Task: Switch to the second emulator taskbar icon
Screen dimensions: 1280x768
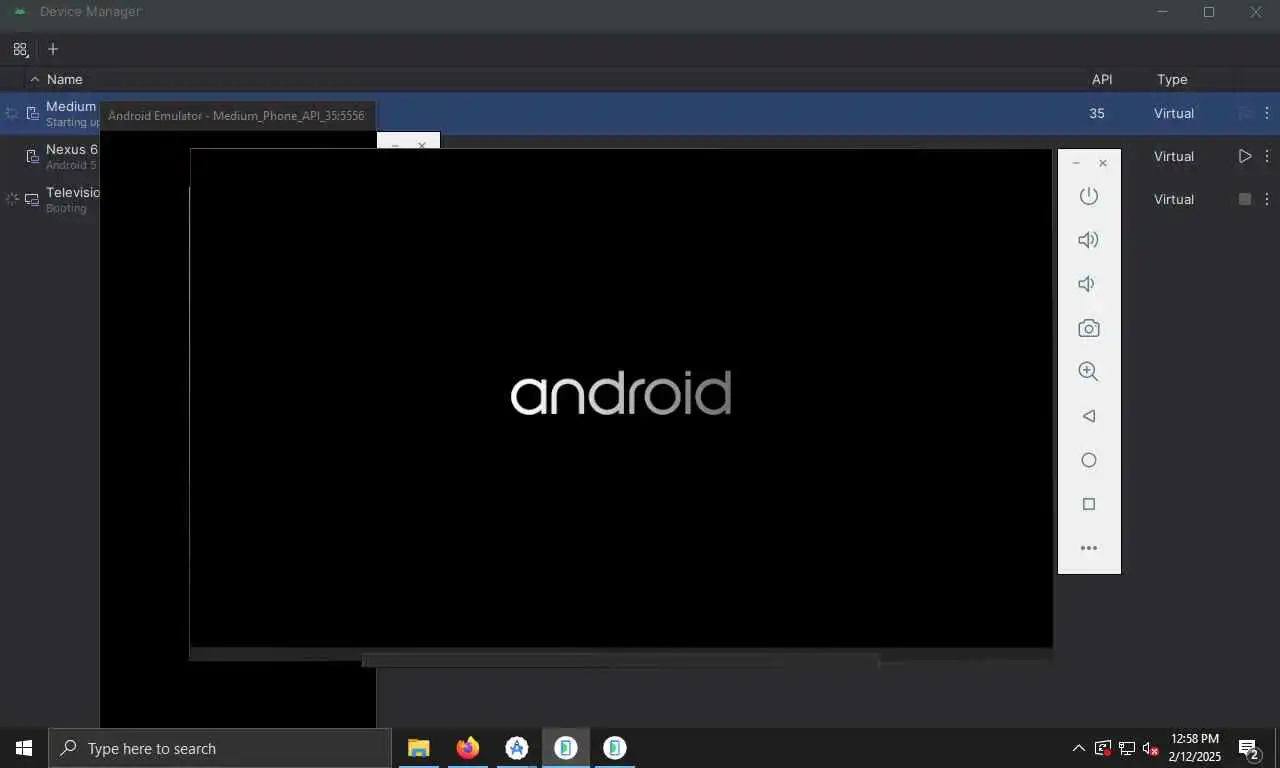Action: pos(615,748)
